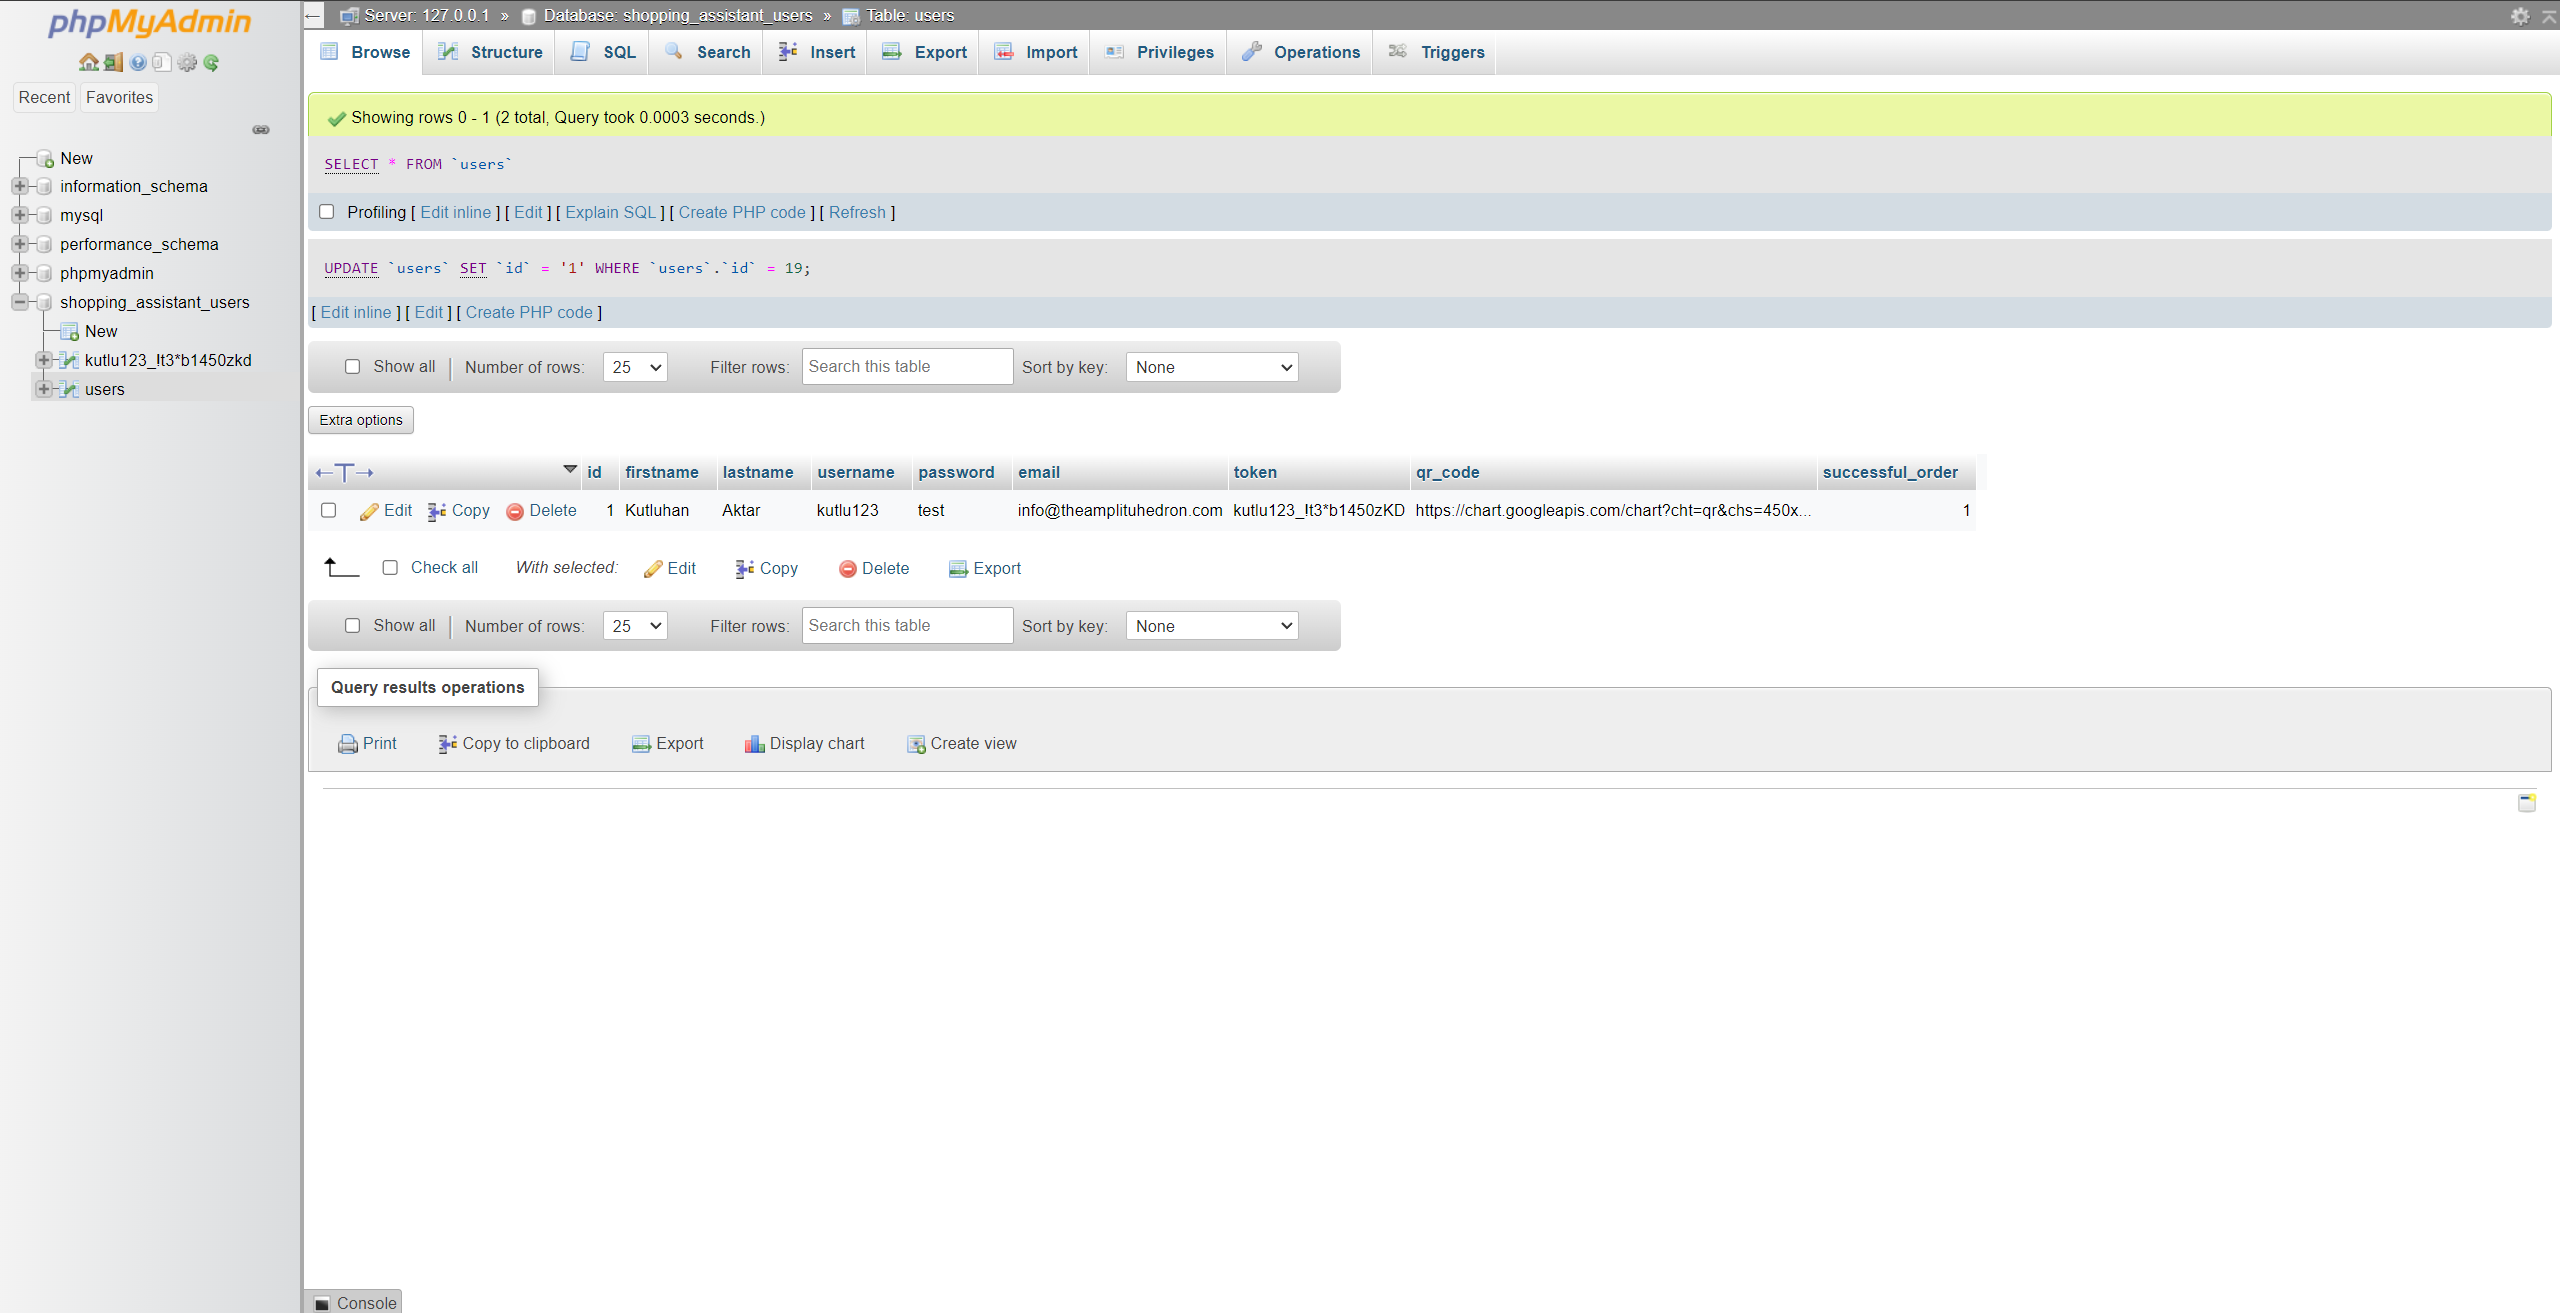This screenshot has width=2560, height=1313.
Task: Expand the shopping_assistant_users database tree
Action: pyautogui.click(x=17, y=301)
